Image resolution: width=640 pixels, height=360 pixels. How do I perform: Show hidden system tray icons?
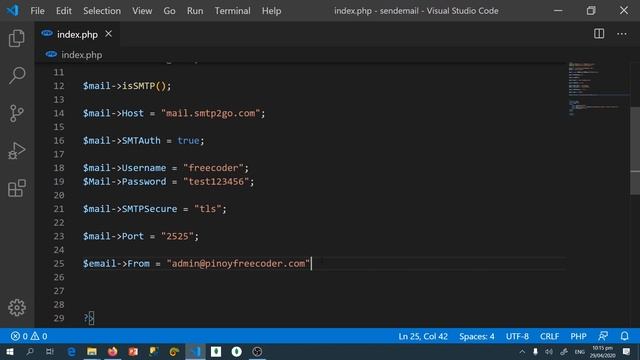pyautogui.click(x=522, y=351)
